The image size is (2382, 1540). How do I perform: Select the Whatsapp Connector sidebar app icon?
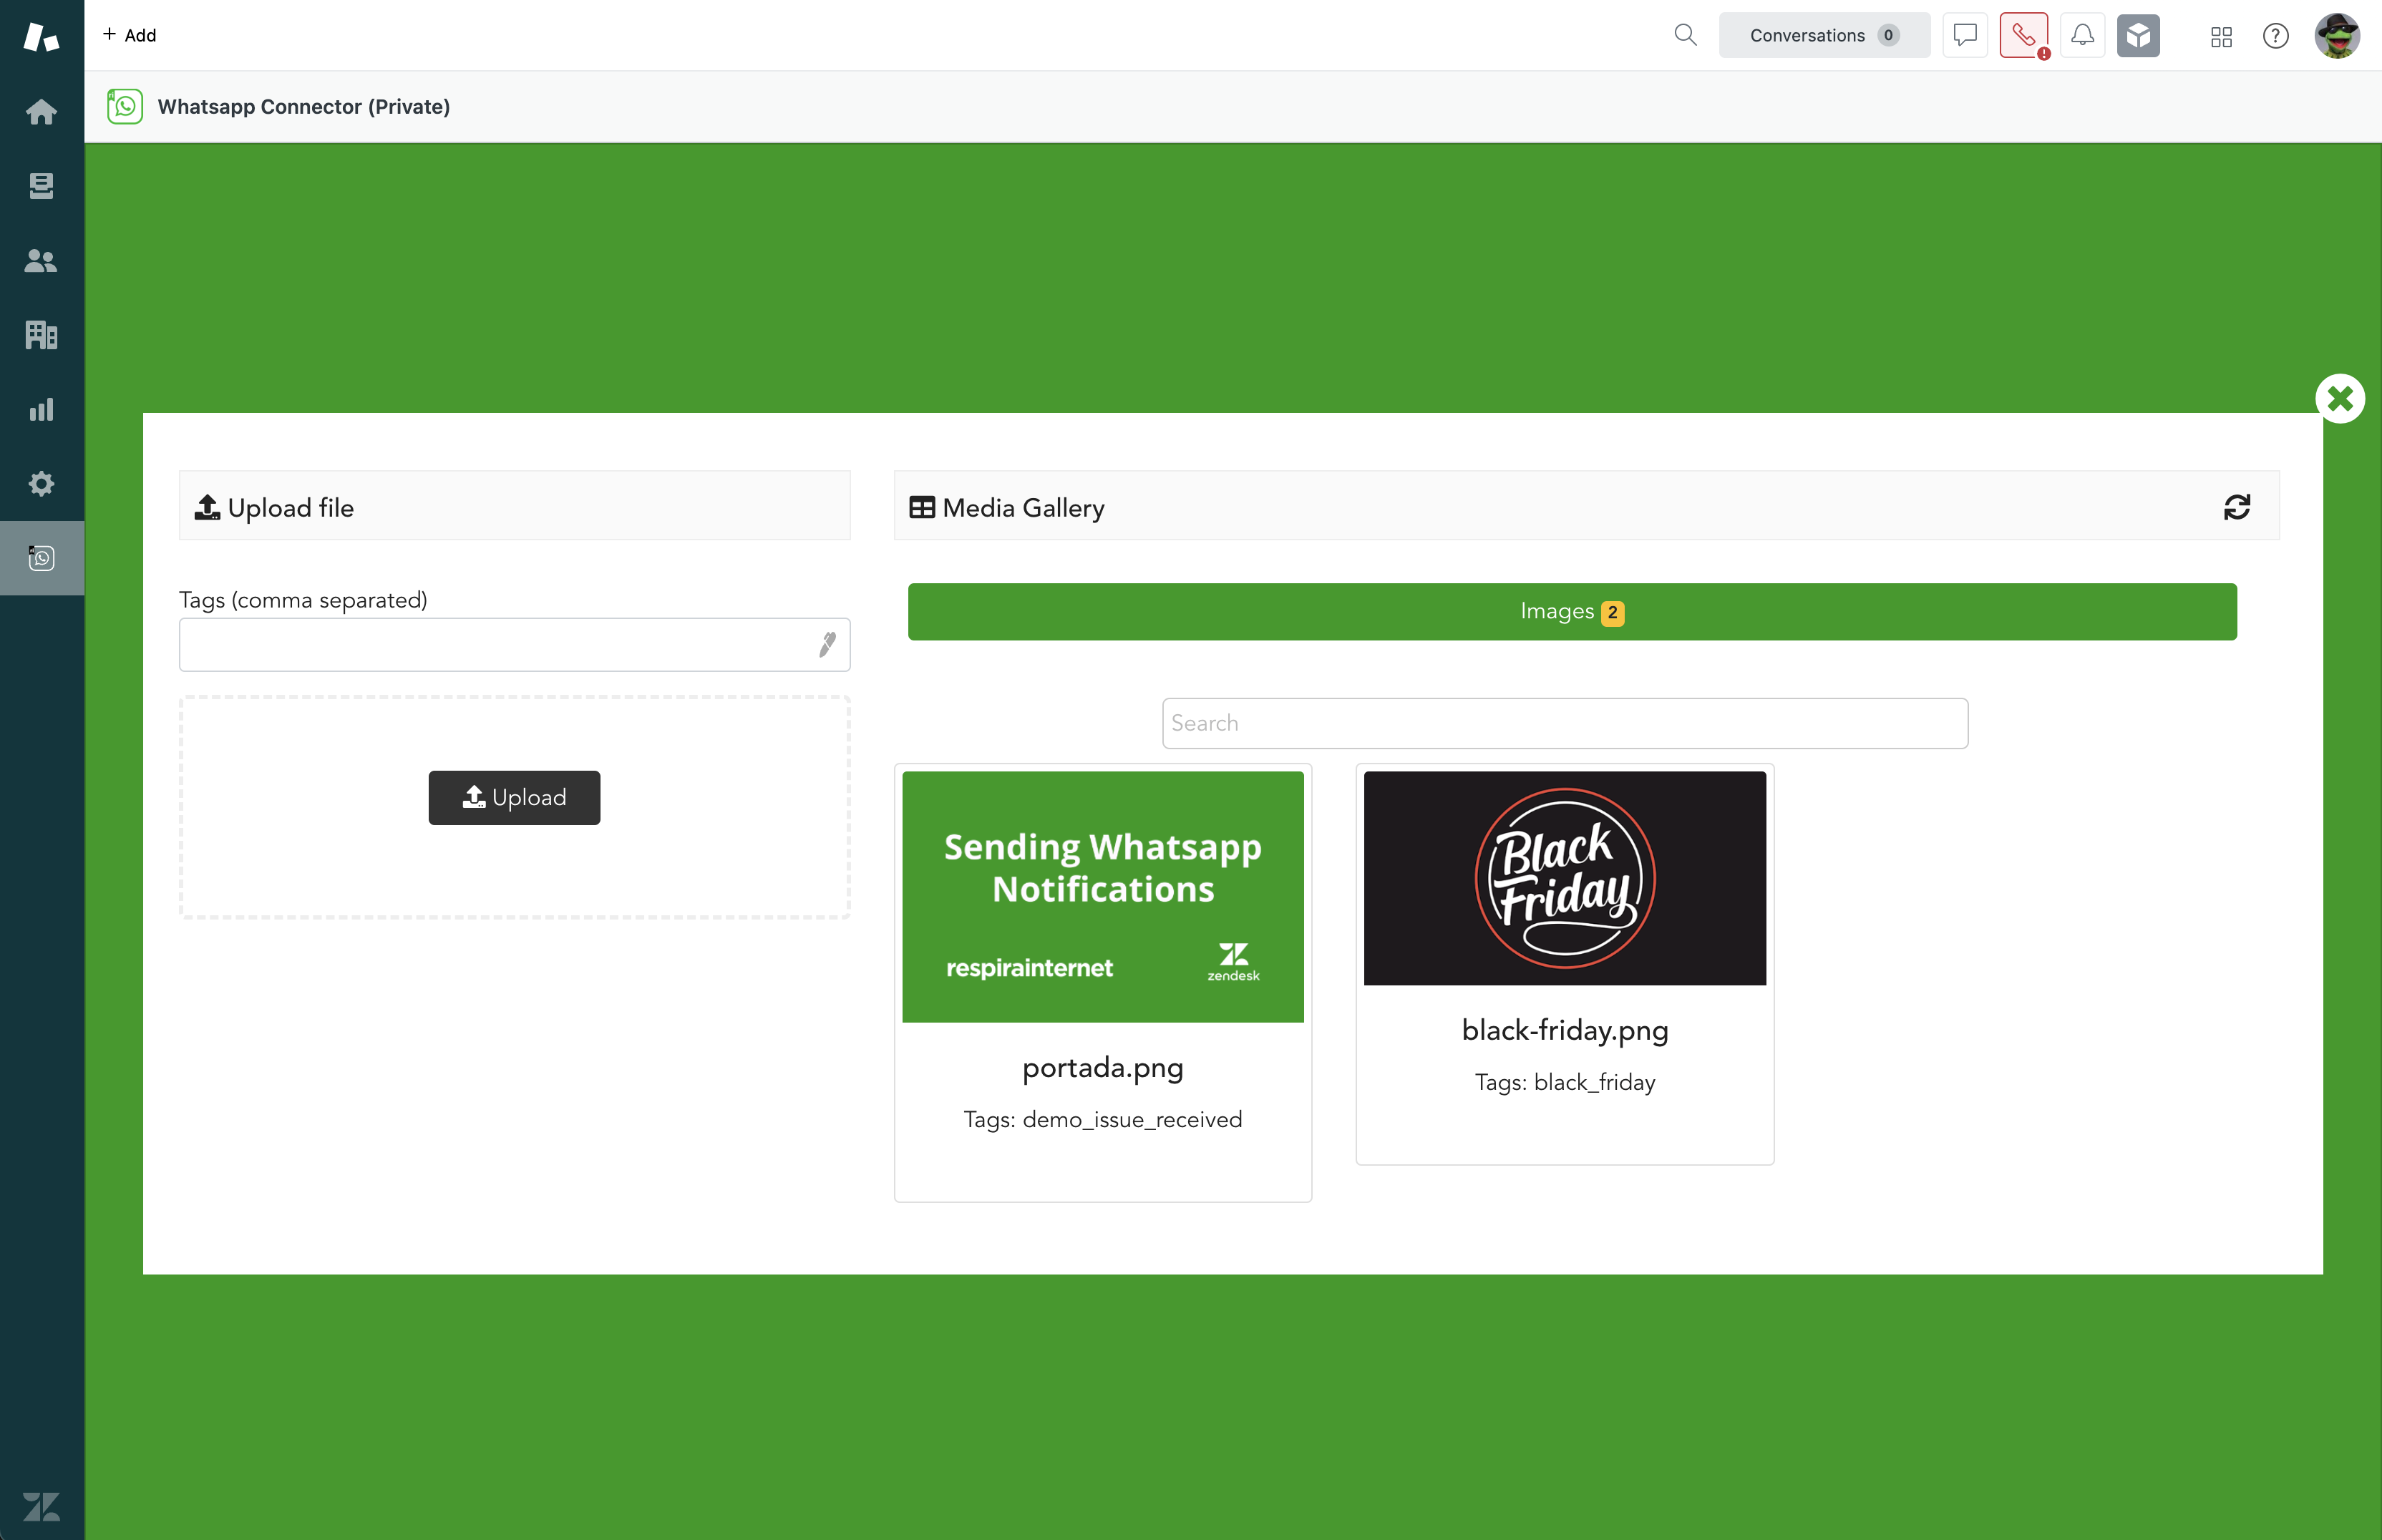tap(41, 558)
